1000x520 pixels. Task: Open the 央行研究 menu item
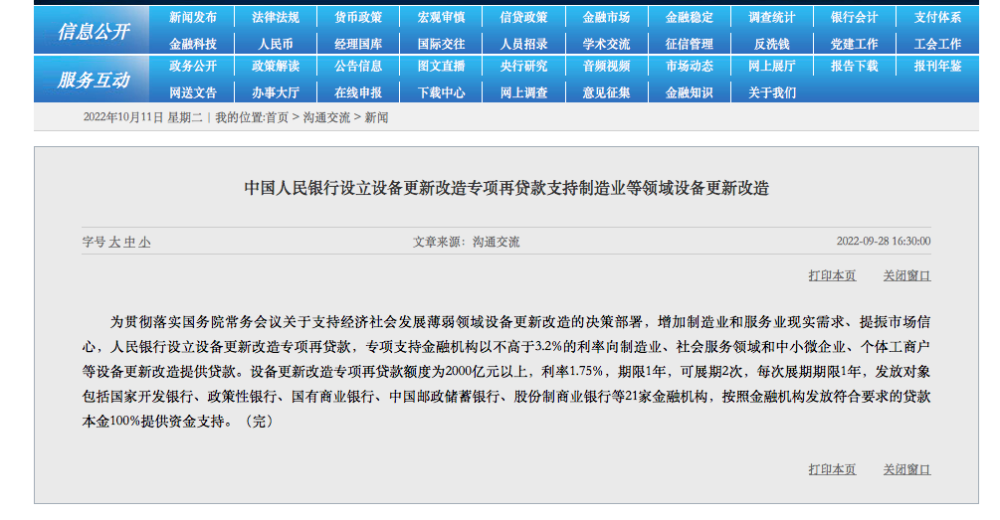[524, 66]
